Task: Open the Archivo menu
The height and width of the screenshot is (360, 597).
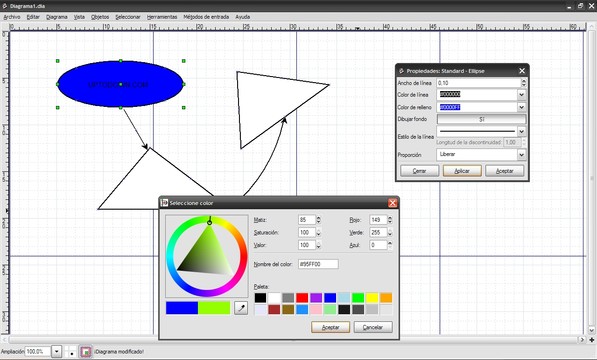Action: click(12, 17)
